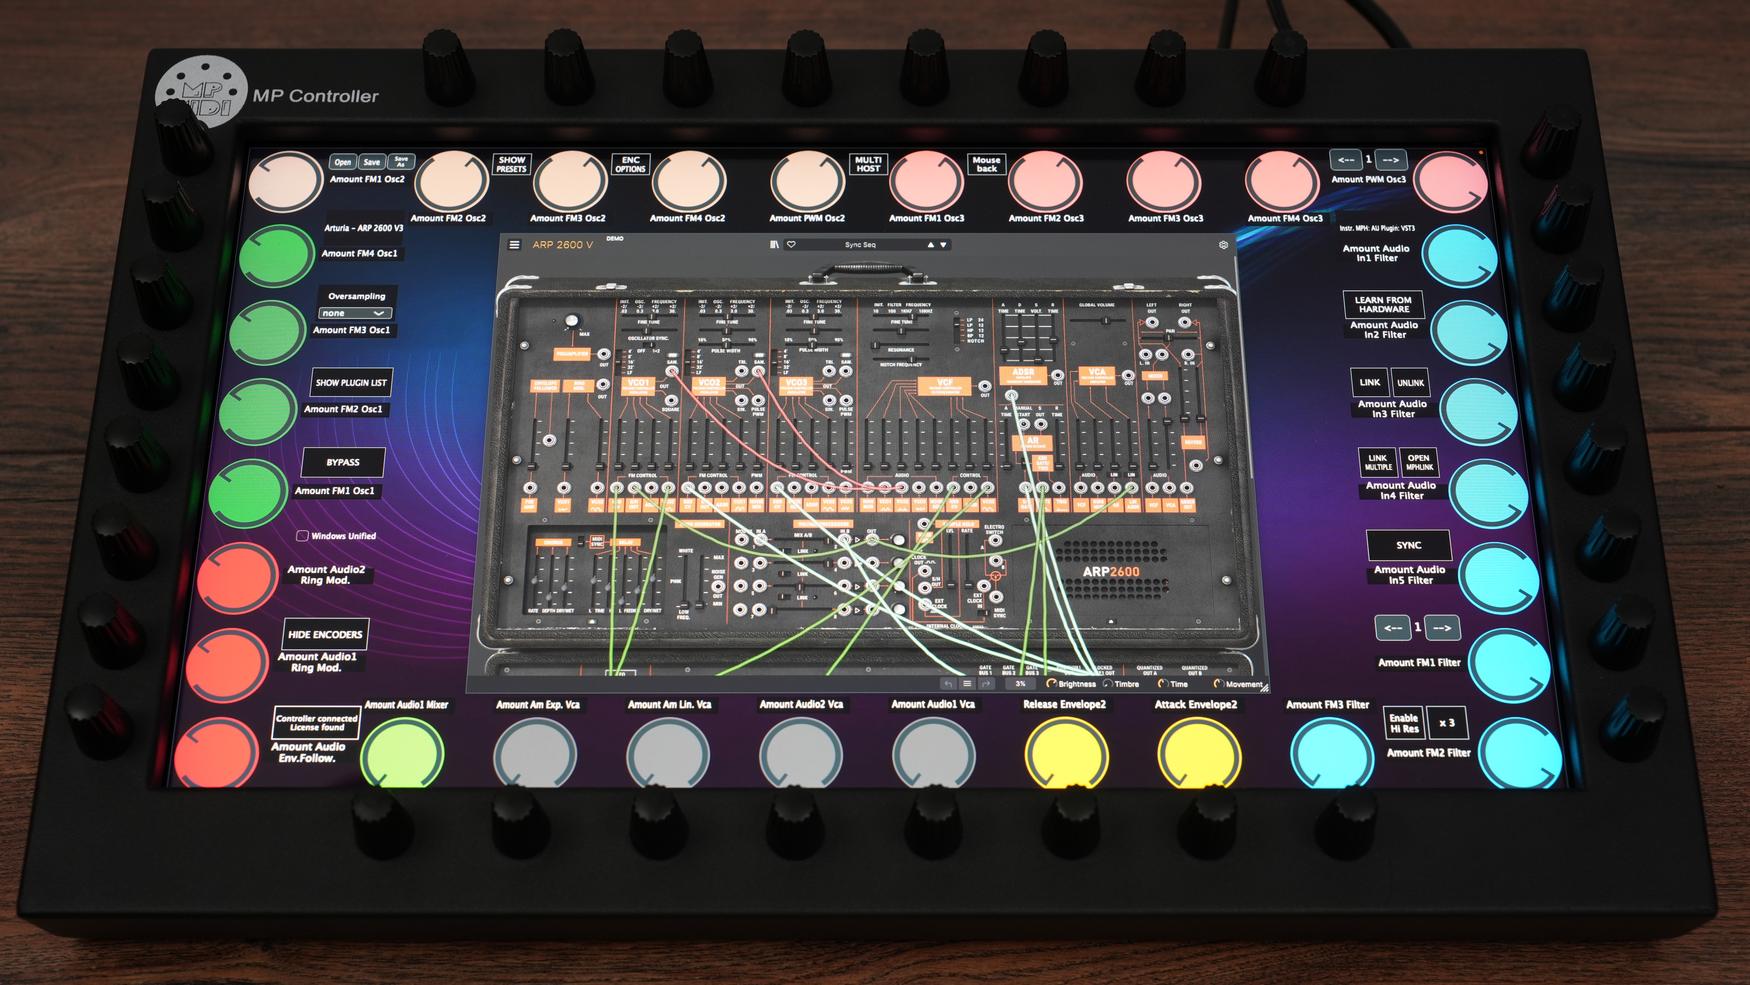Click the UNLINK button
This screenshot has height=985, width=1750.
click(x=1410, y=382)
